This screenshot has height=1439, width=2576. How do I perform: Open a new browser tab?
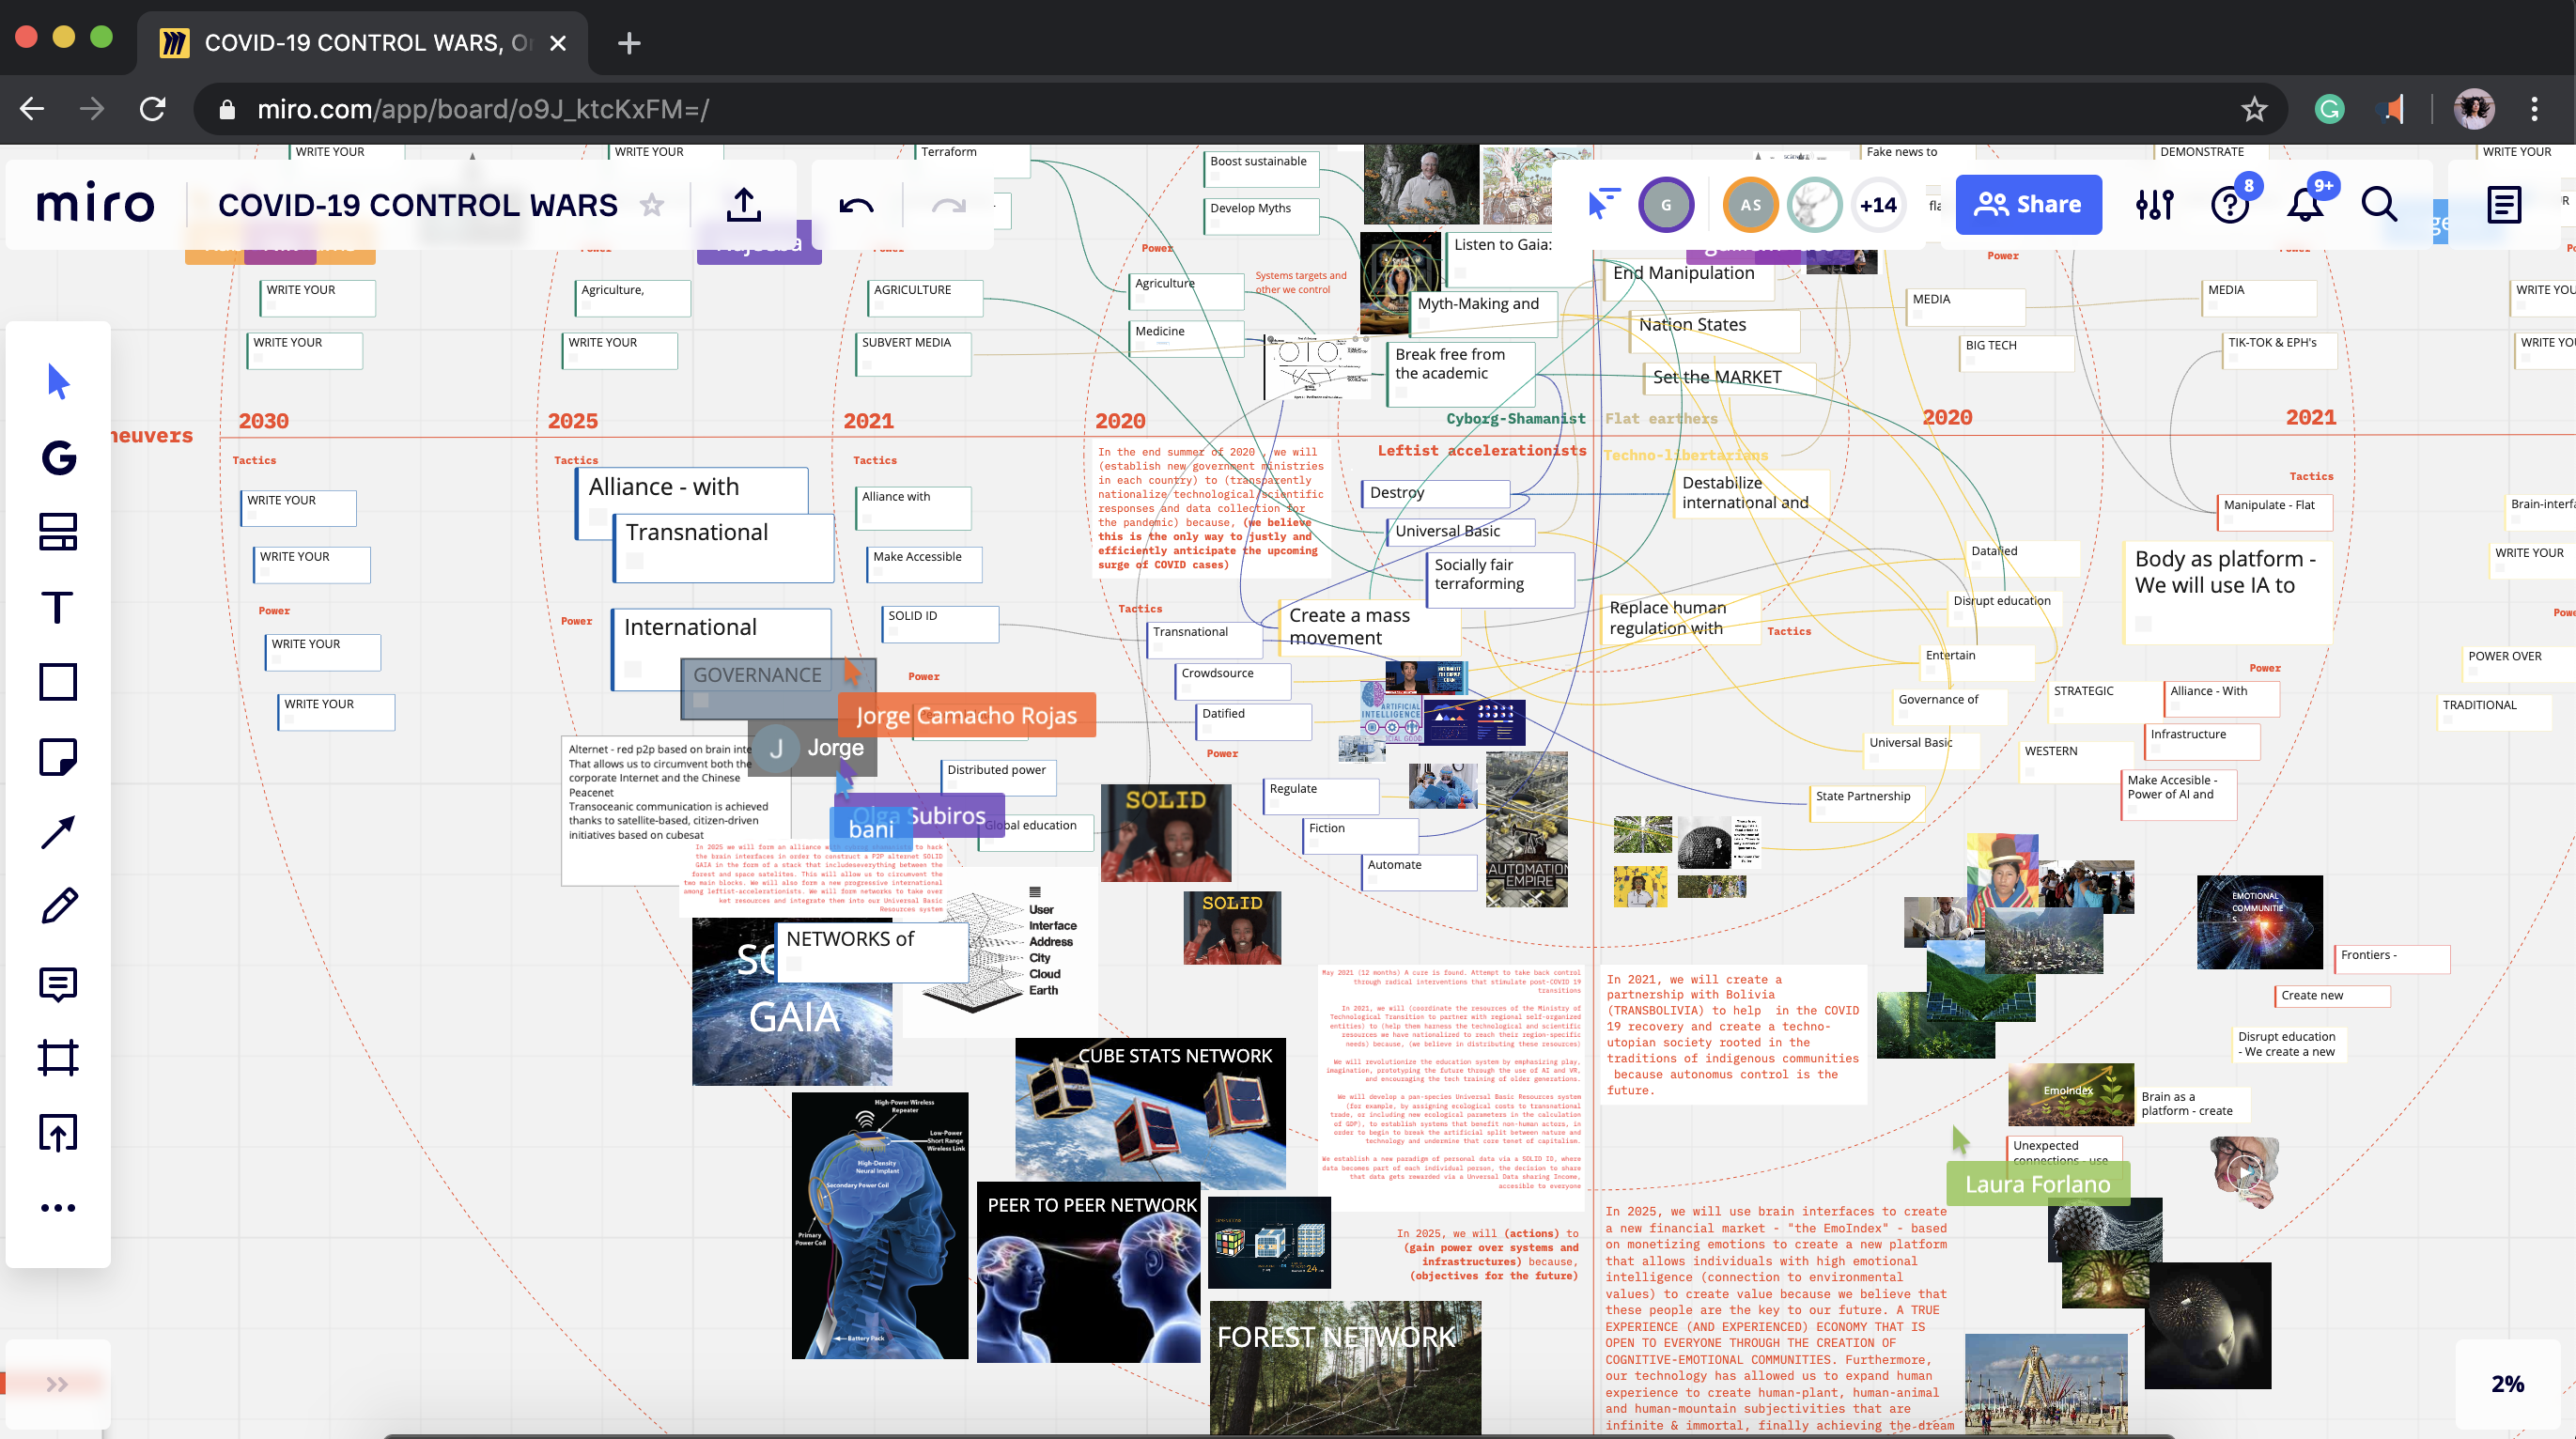[x=629, y=43]
